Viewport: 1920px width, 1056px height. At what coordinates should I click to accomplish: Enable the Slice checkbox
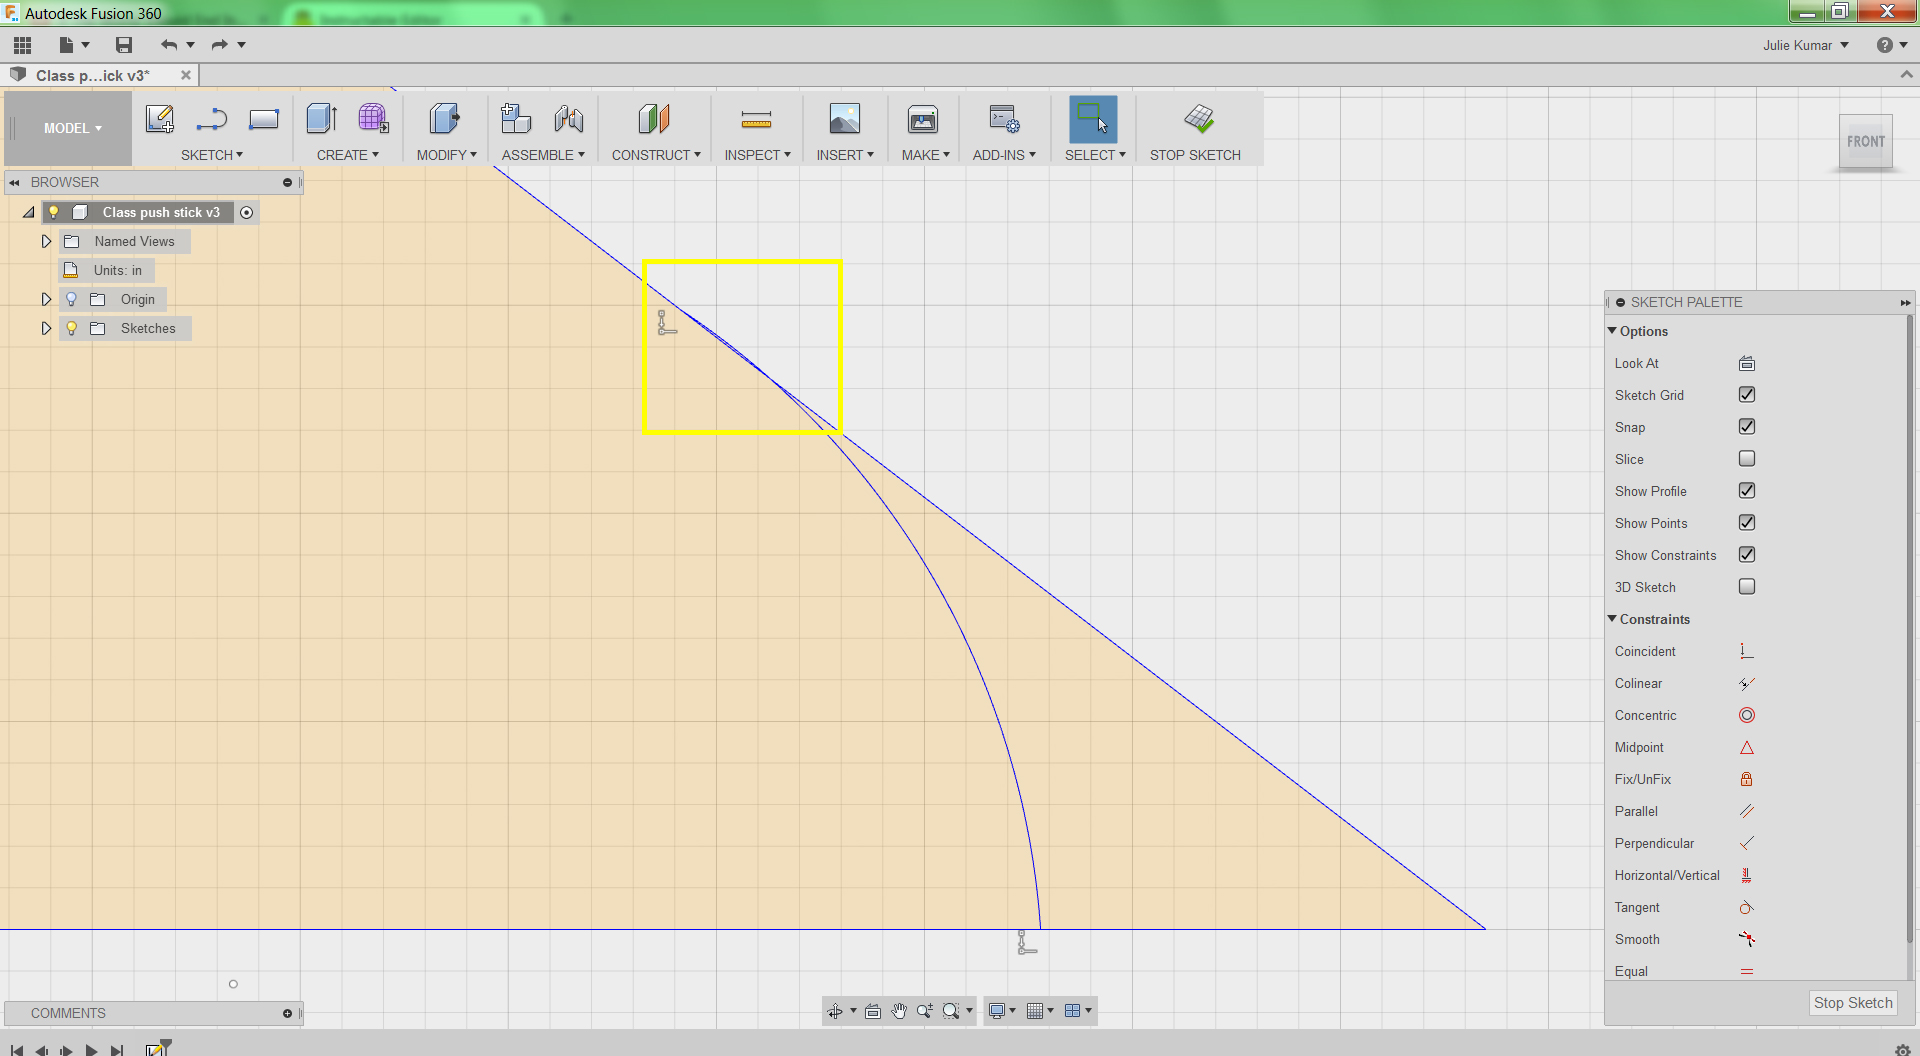pos(1747,459)
